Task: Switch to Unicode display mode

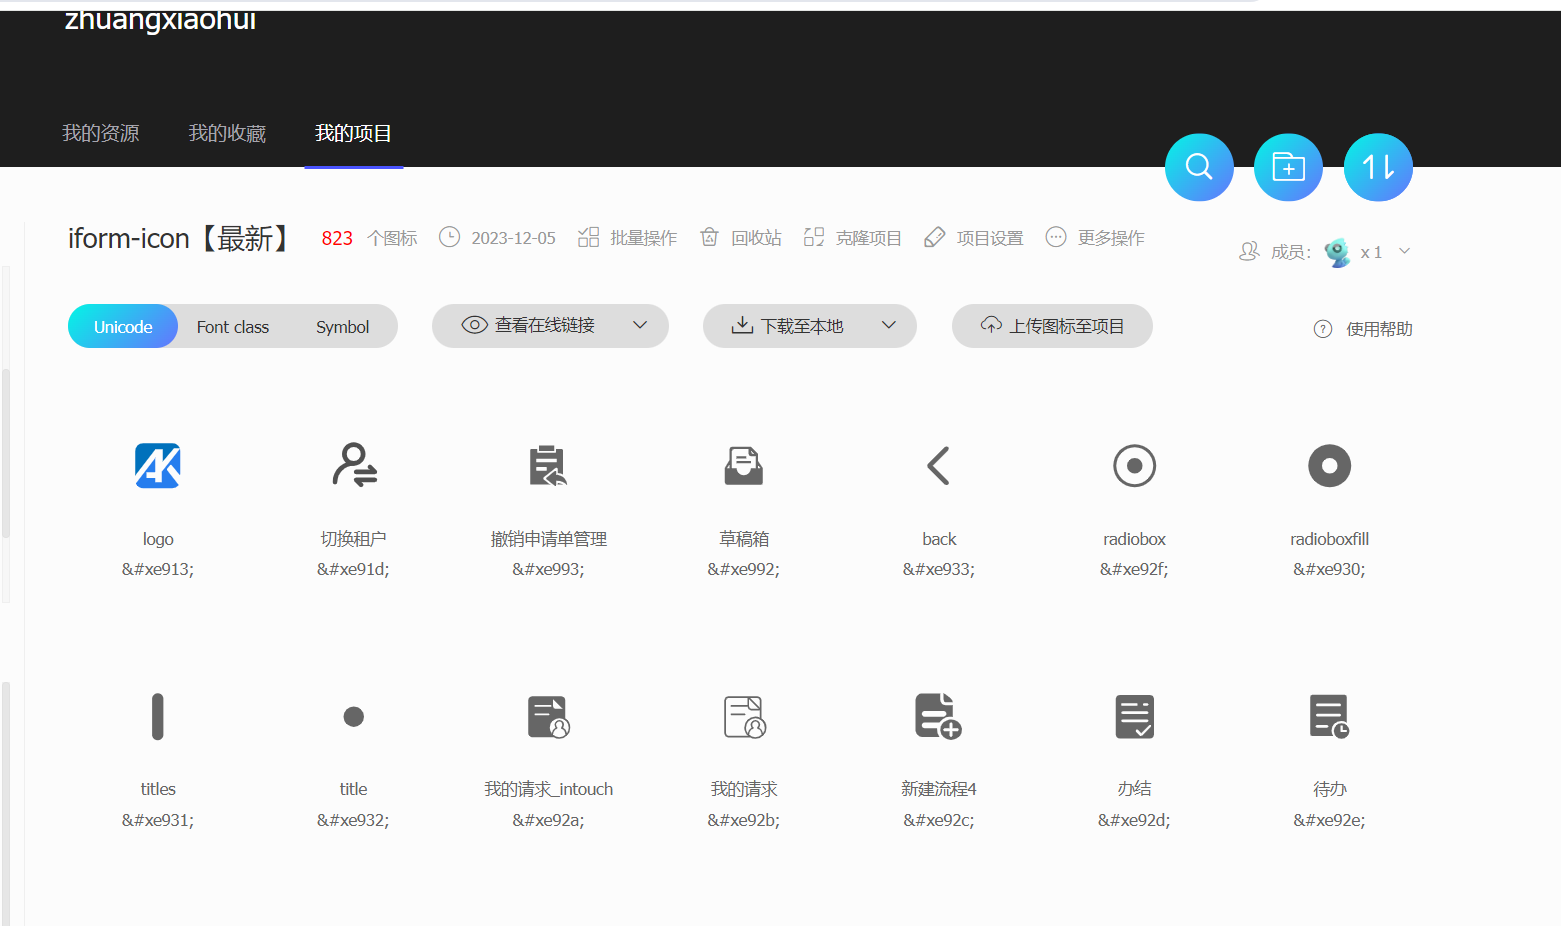Action: pyautogui.click(x=123, y=327)
